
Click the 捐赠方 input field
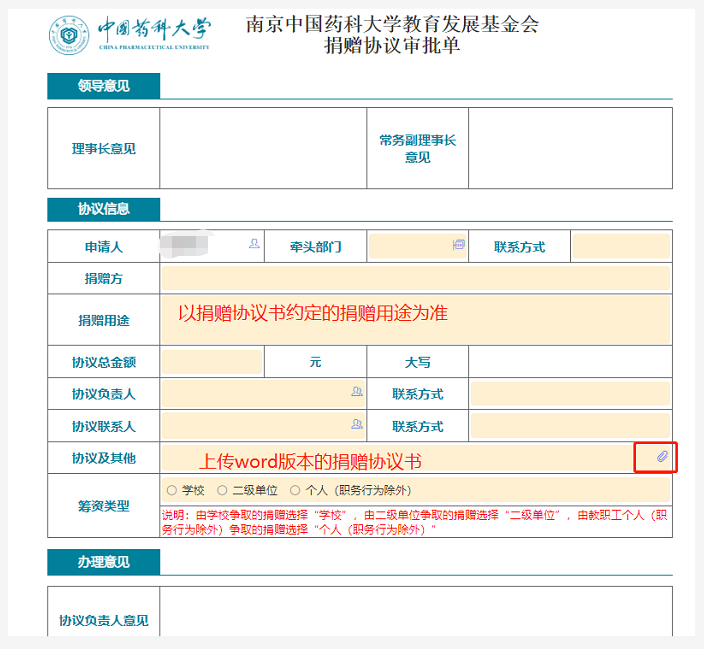pos(414,278)
